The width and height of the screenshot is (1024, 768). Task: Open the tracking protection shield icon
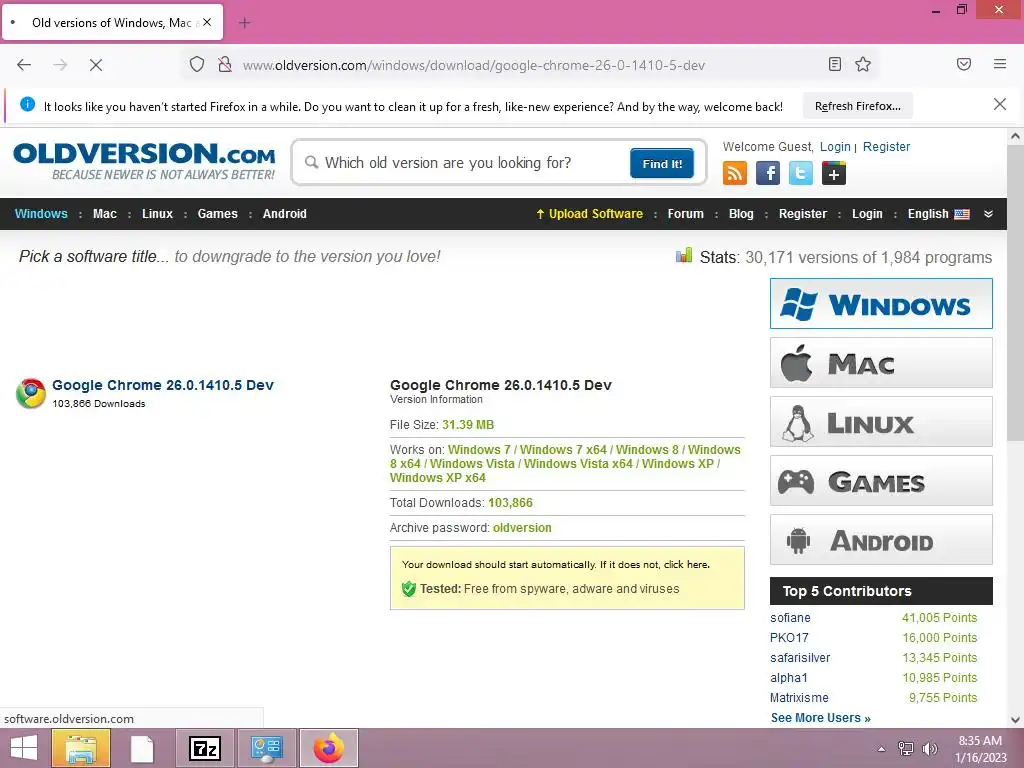tap(197, 65)
